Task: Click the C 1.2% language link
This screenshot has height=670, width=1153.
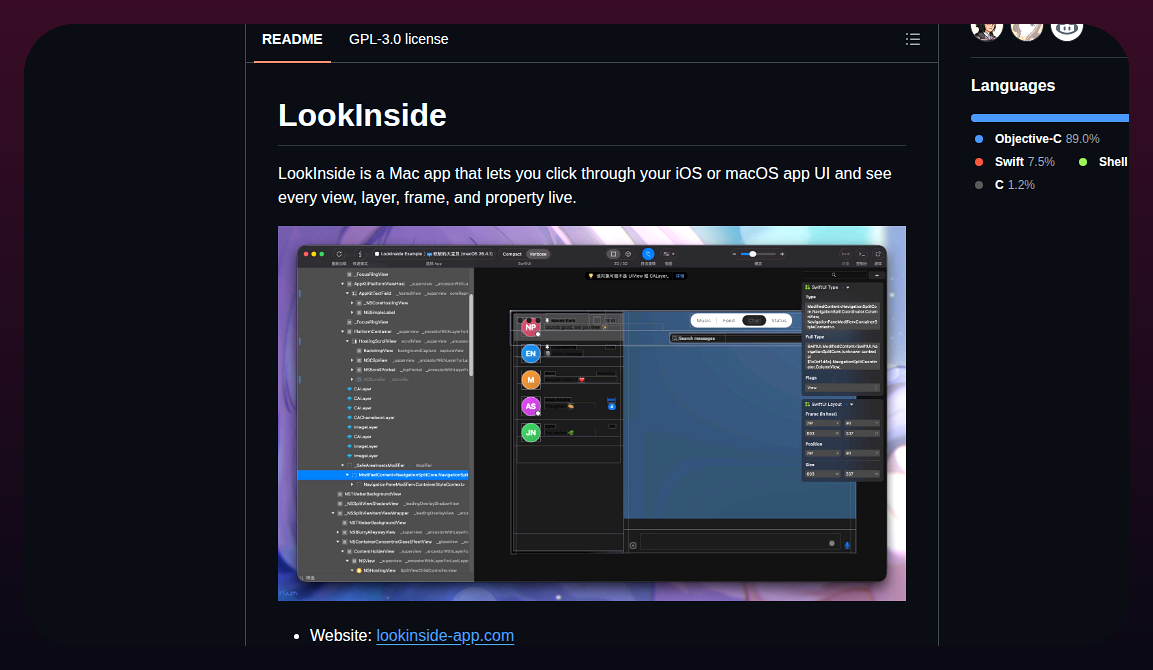Action: (1004, 185)
